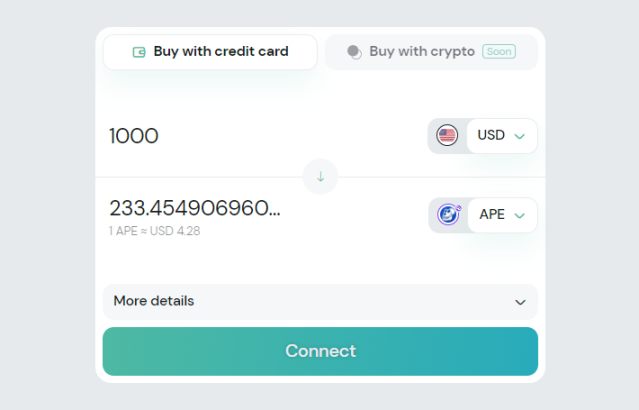Click the 233.454906960… received amount field
Screen dimensions: 639x410
coord(195,208)
